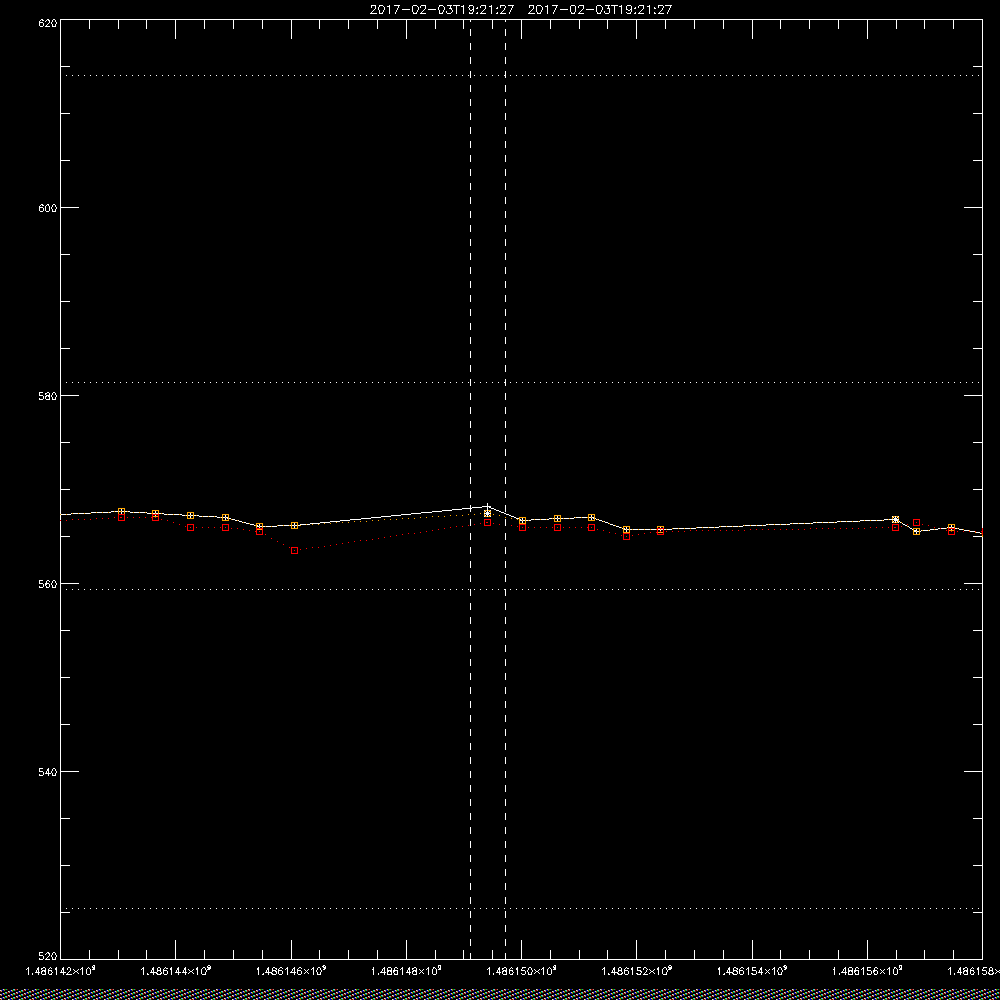Screen dimensions: 1000x1000
Task: Click the 1.486144×10⁹ x-axis label
Action: tap(176, 971)
